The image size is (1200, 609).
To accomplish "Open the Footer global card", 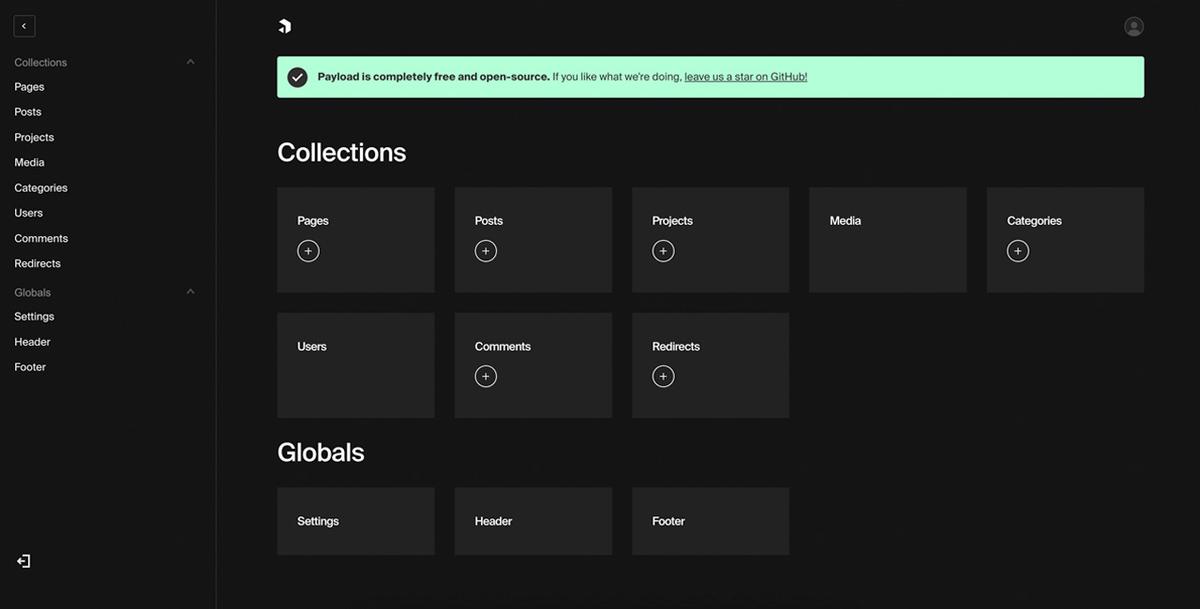I will 710,521.
